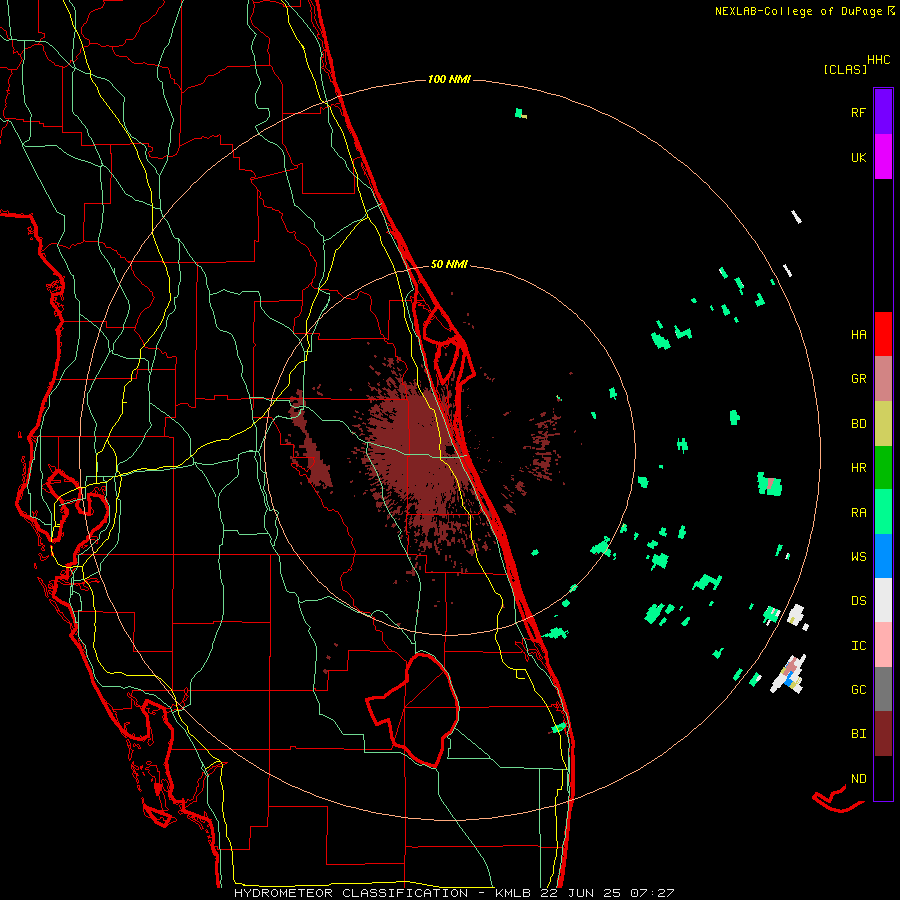Click the WS blue legend swatch
The width and height of the screenshot is (900, 900).
click(883, 556)
